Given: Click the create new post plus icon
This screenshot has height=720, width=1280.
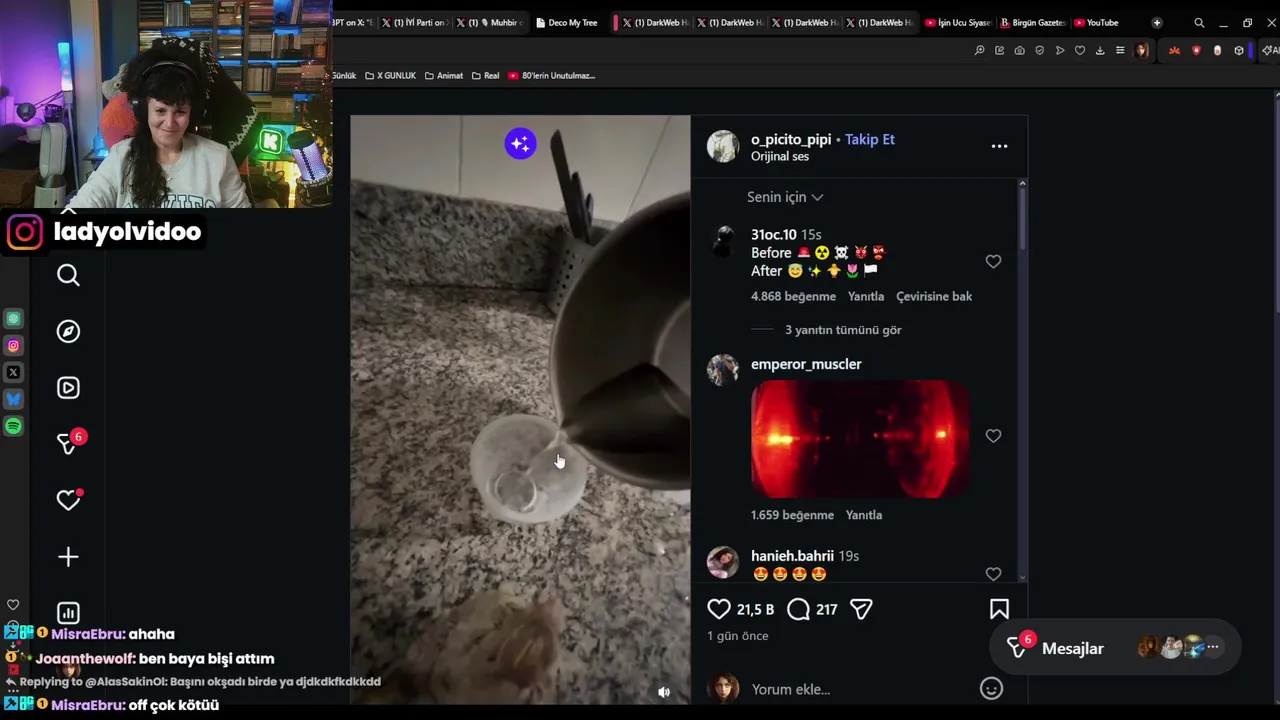Looking at the screenshot, I should [x=68, y=557].
